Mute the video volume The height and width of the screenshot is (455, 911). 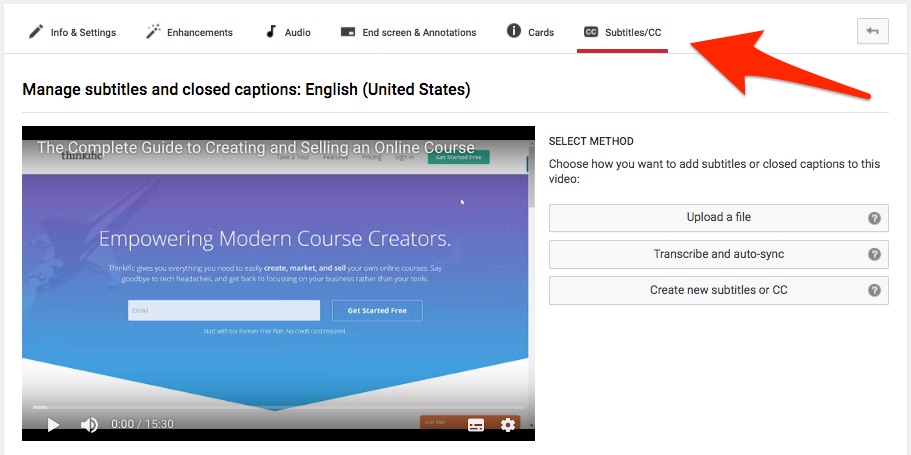(x=89, y=425)
